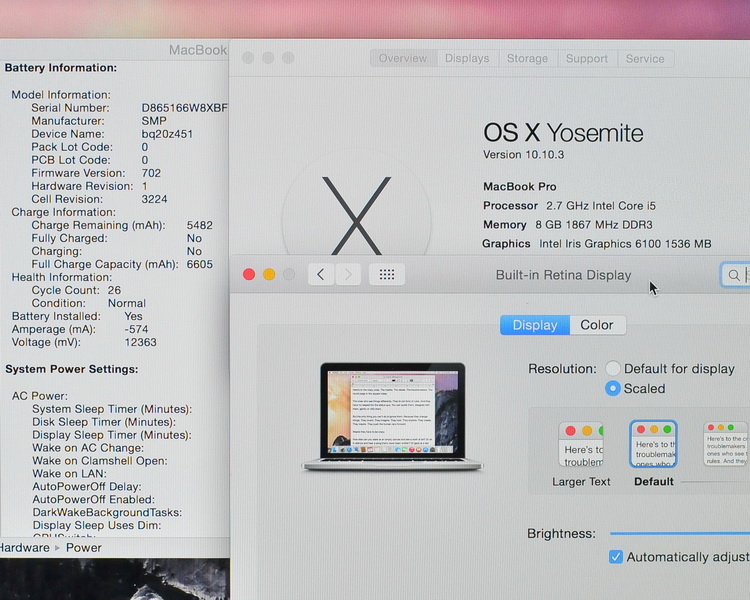This screenshot has width=750, height=600.
Task: Choose the Default scaling thumbnail
Action: tap(653, 444)
